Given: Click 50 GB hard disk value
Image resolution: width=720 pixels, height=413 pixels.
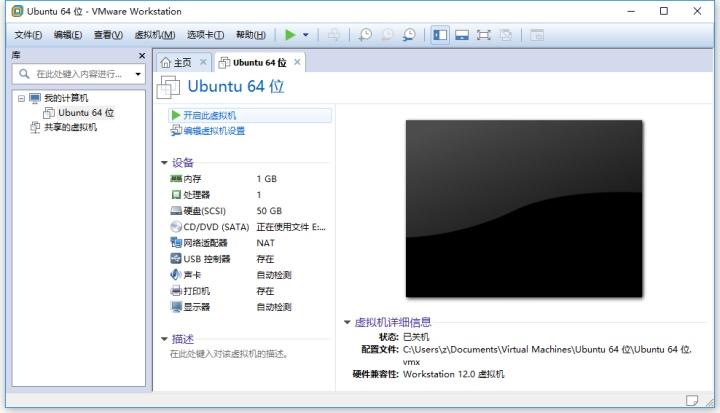Looking at the screenshot, I should (x=269, y=211).
